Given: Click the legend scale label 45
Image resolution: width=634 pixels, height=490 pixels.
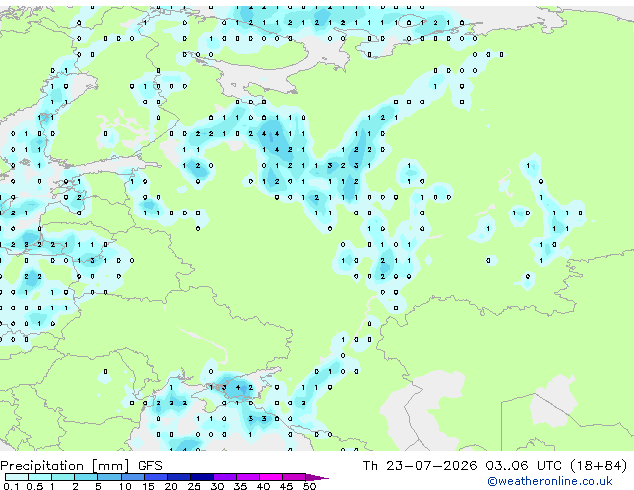Looking at the screenshot, I should (286, 486).
